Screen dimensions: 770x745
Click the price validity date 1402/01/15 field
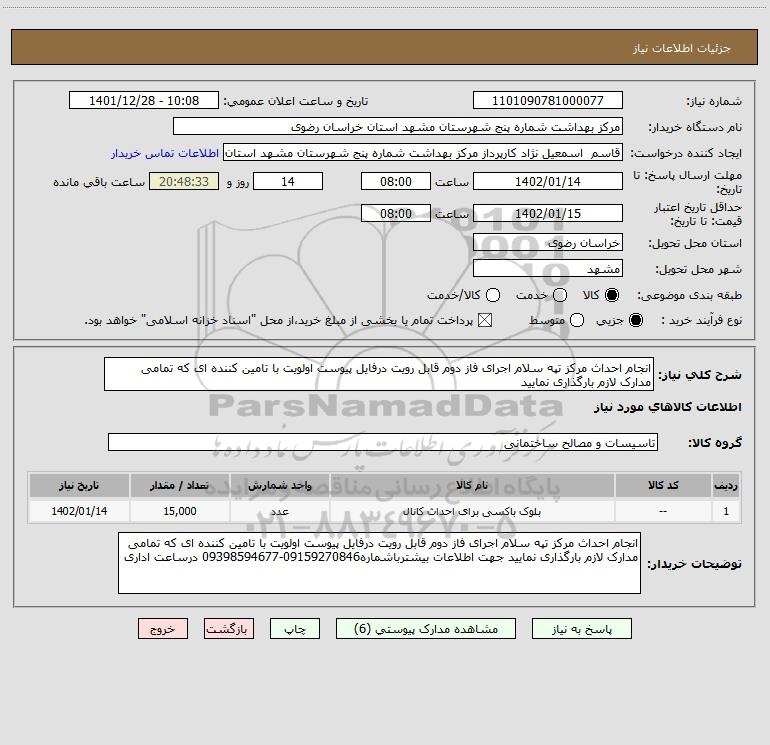(548, 213)
